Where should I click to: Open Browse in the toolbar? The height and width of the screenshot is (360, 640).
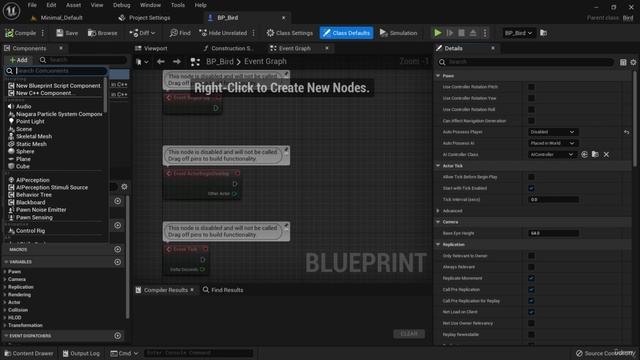click(x=102, y=33)
